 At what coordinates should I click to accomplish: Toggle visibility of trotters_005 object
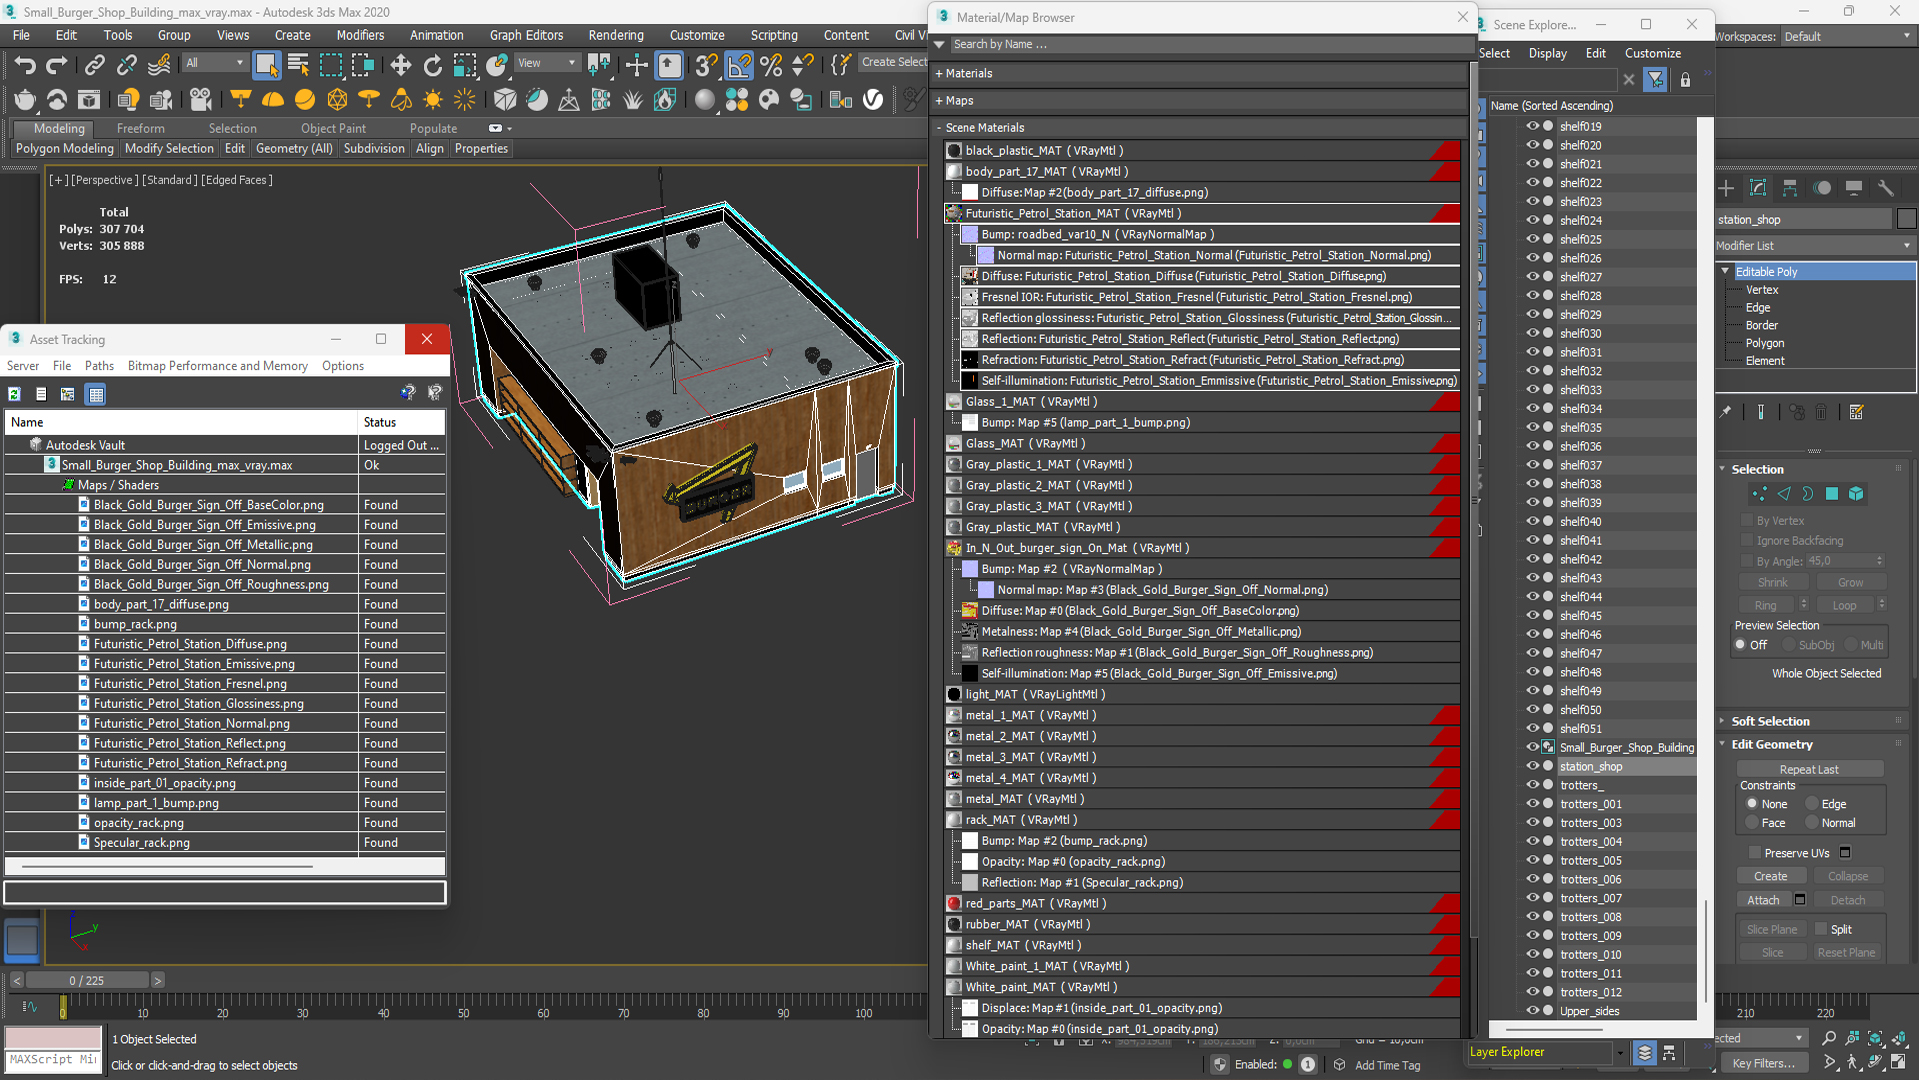click(1532, 860)
